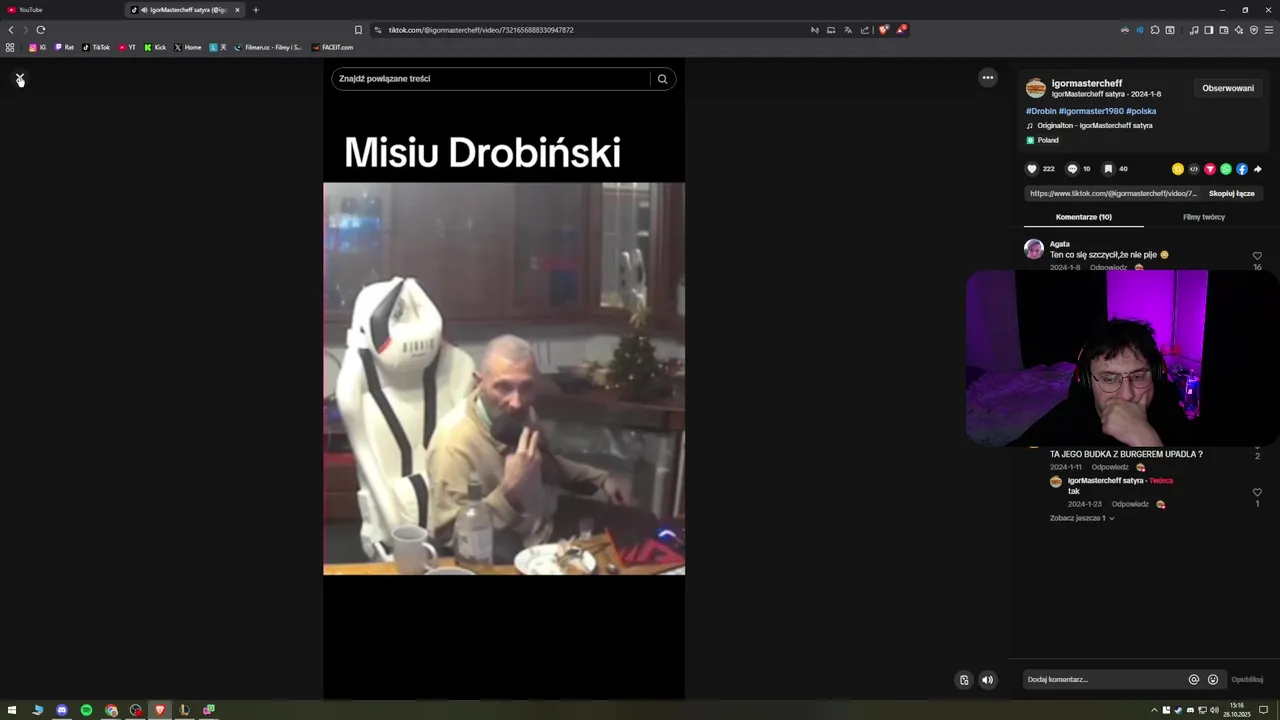Click the icon left of the volume button

[964, 680]
